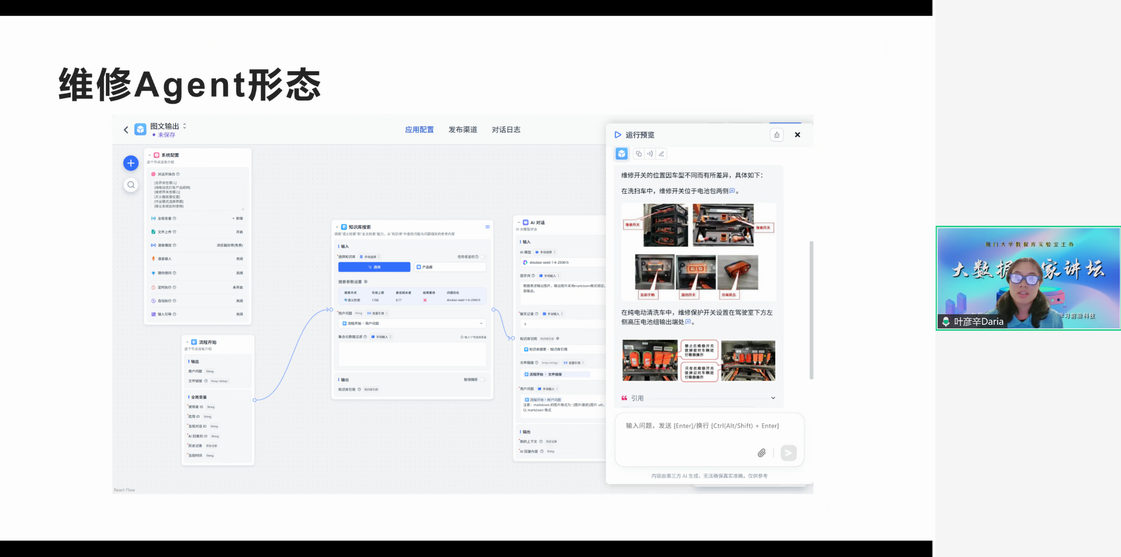Click the edit pencil icon above response
The height and width of the screenshot is (557, 1121).
pyautogui.click(x=661, y=154)
